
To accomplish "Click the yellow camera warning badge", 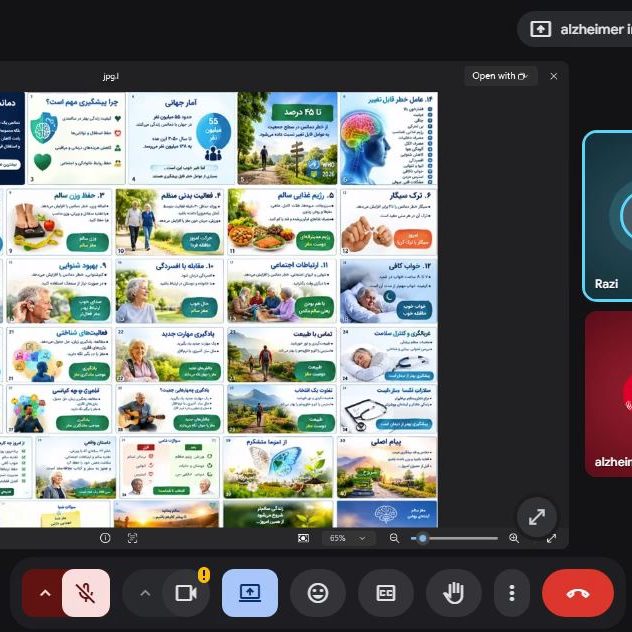I will [204, 575].
